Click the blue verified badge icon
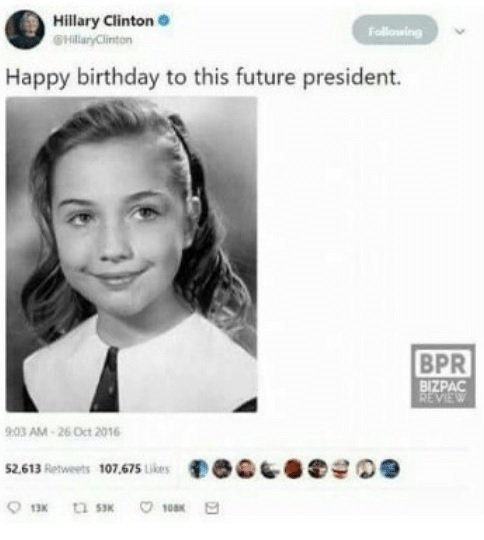This screenshot has width=484, height=540. click(164, 21)
